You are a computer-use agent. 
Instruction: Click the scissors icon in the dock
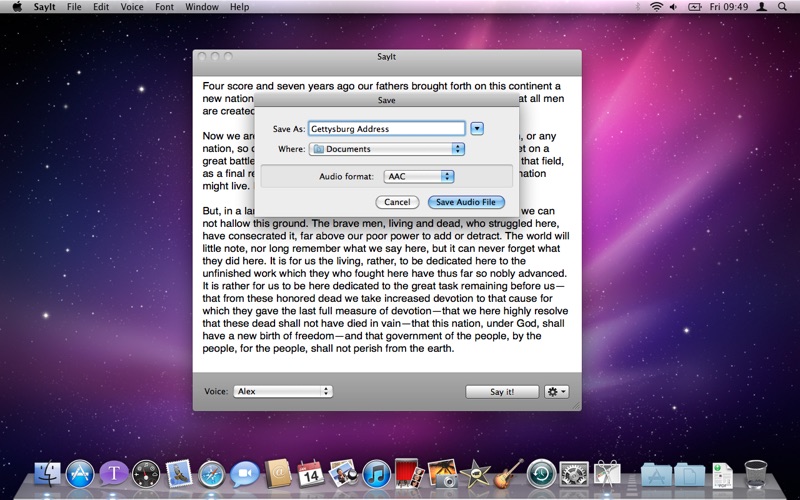[x=607, y=474]
